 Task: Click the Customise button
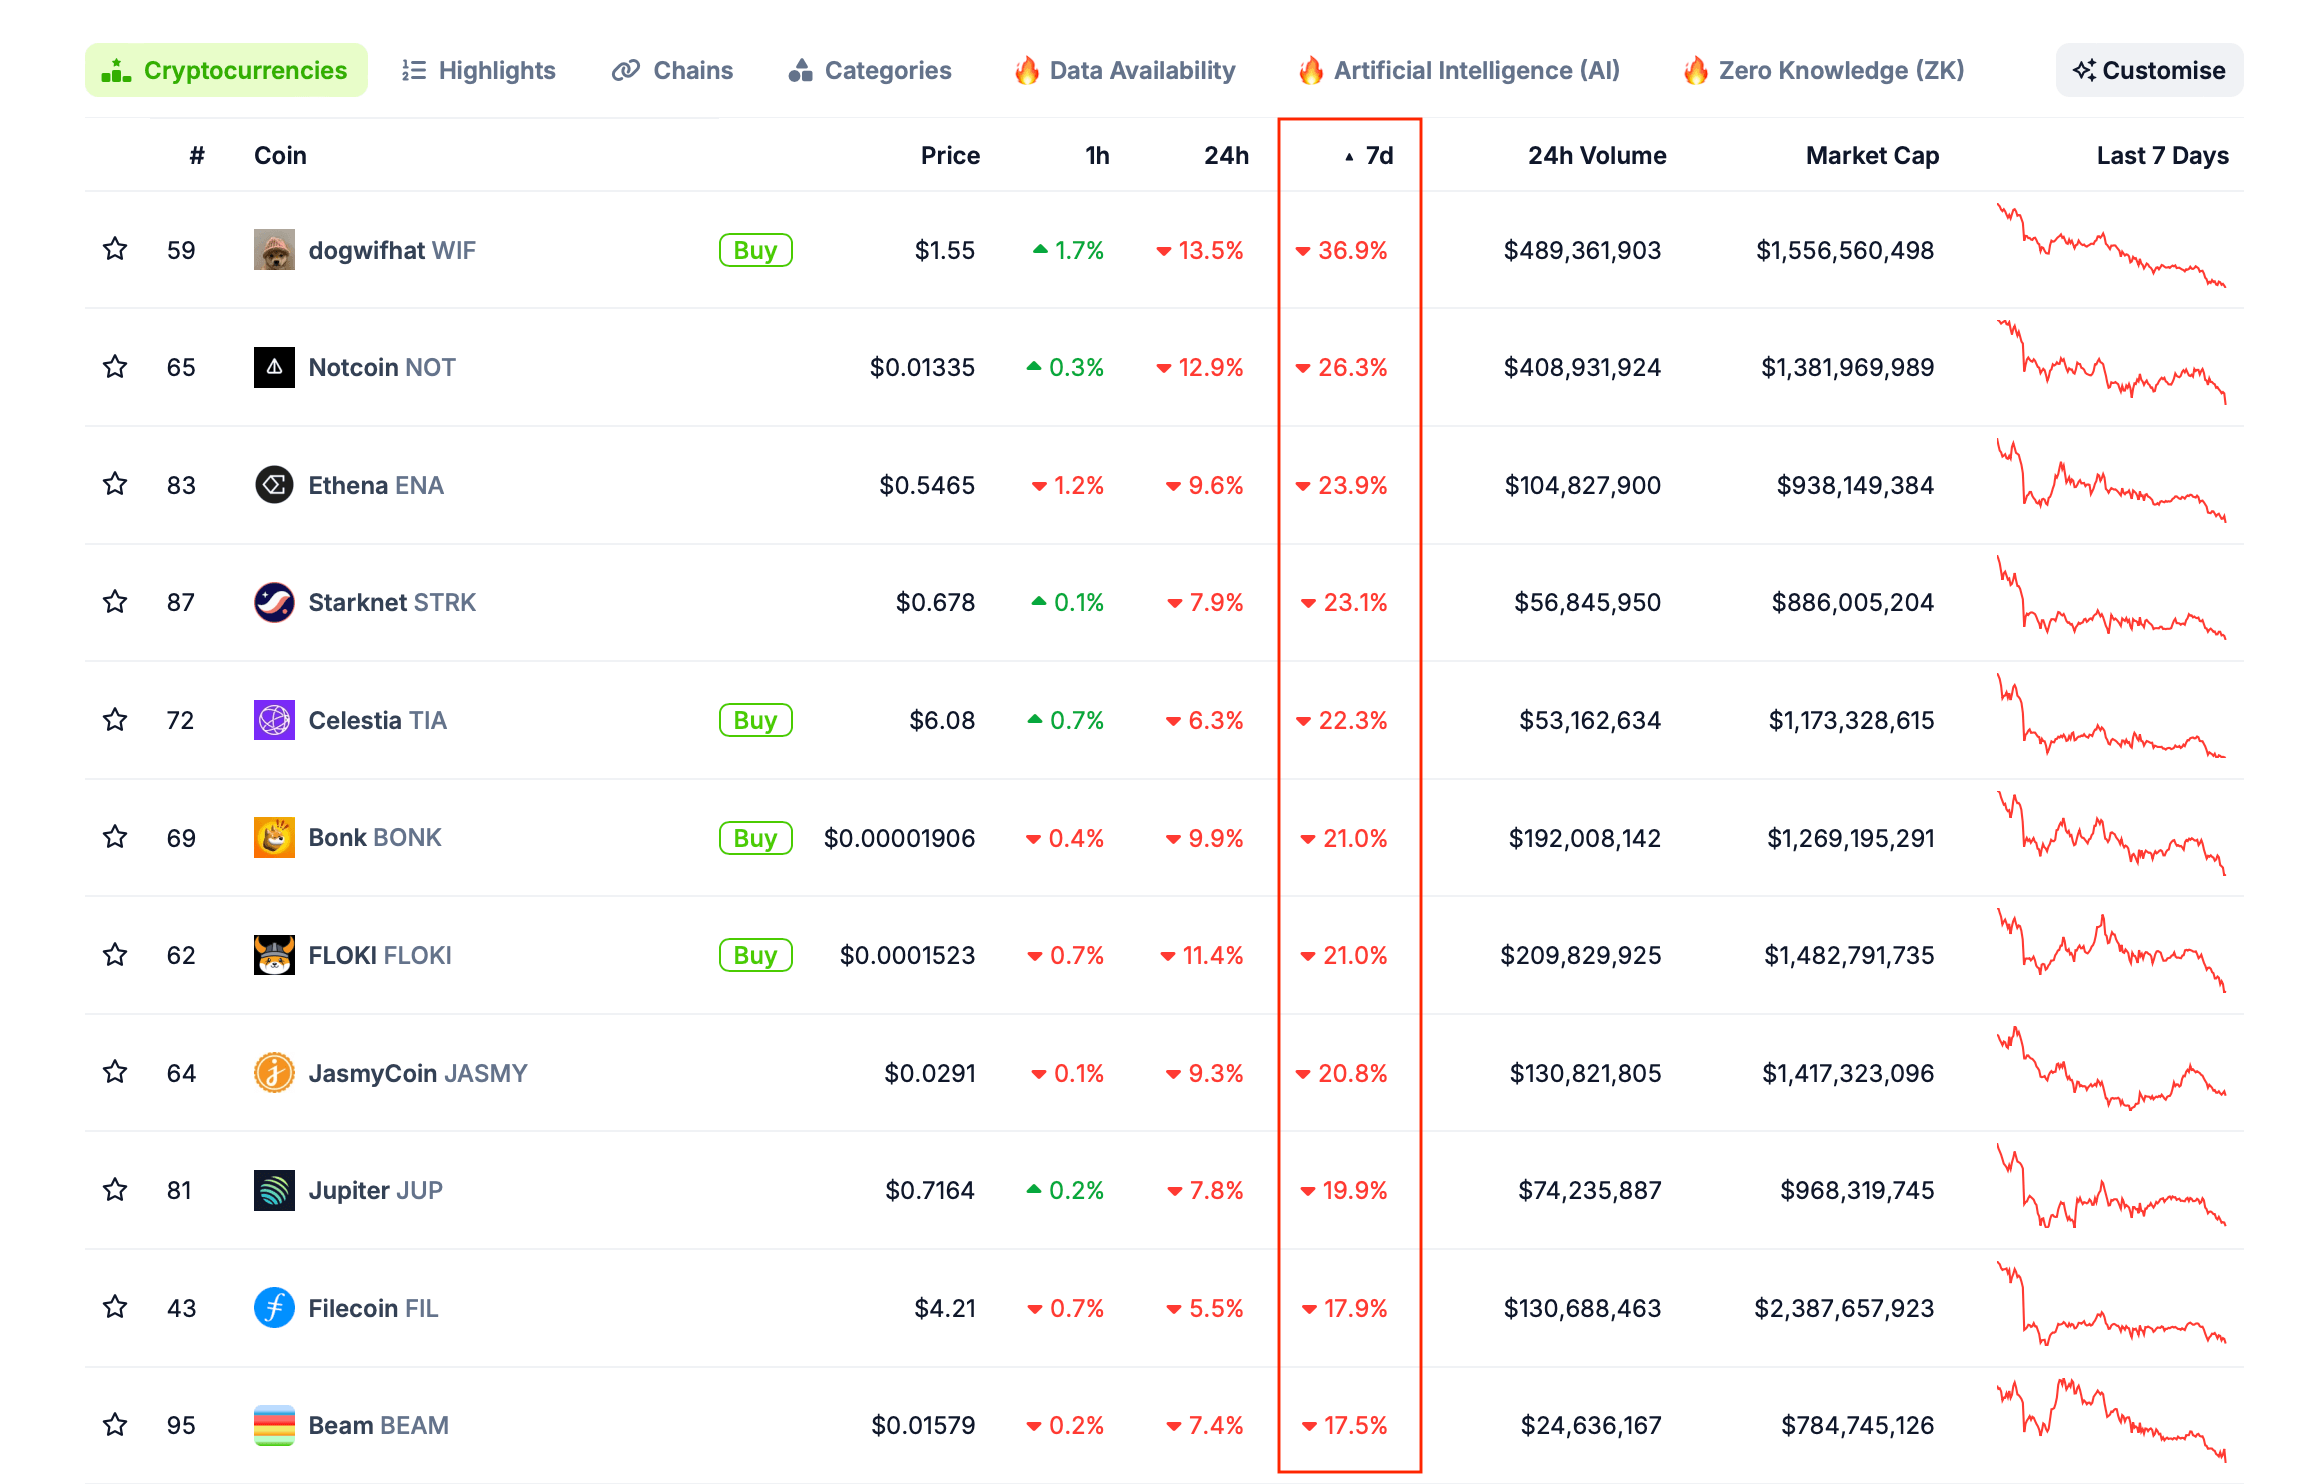point(2149,70)
